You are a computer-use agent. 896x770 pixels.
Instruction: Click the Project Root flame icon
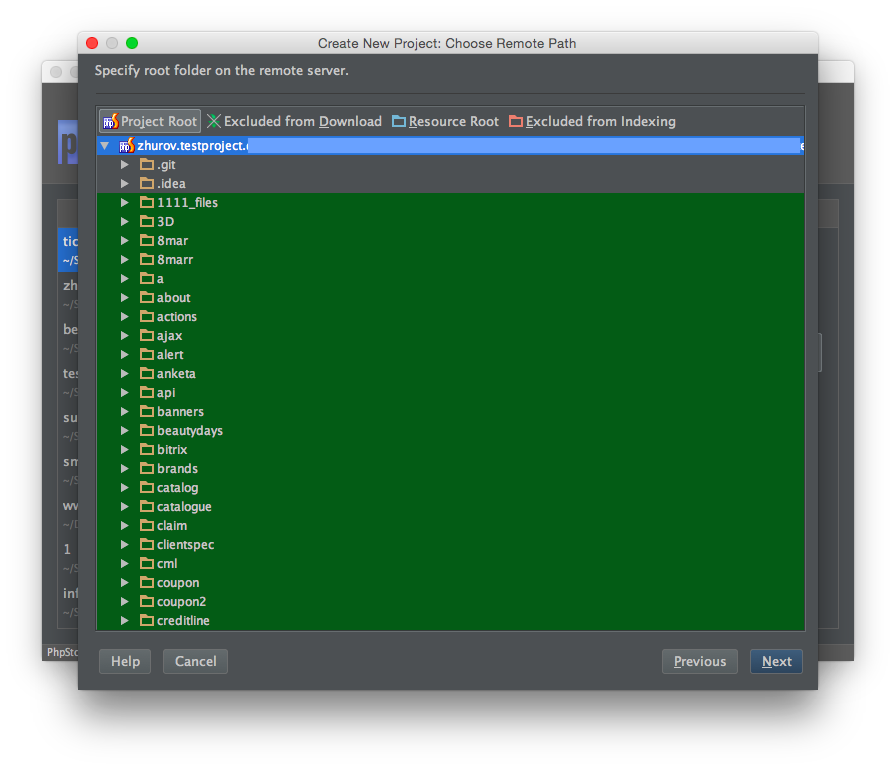pyautogui.click(x=110, y=121)
